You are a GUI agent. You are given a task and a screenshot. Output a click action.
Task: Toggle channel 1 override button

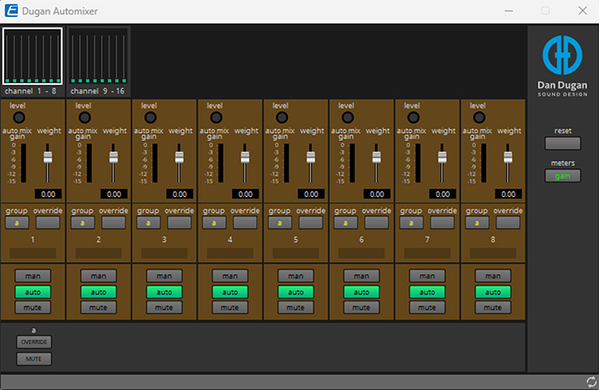tap(48, 223)
